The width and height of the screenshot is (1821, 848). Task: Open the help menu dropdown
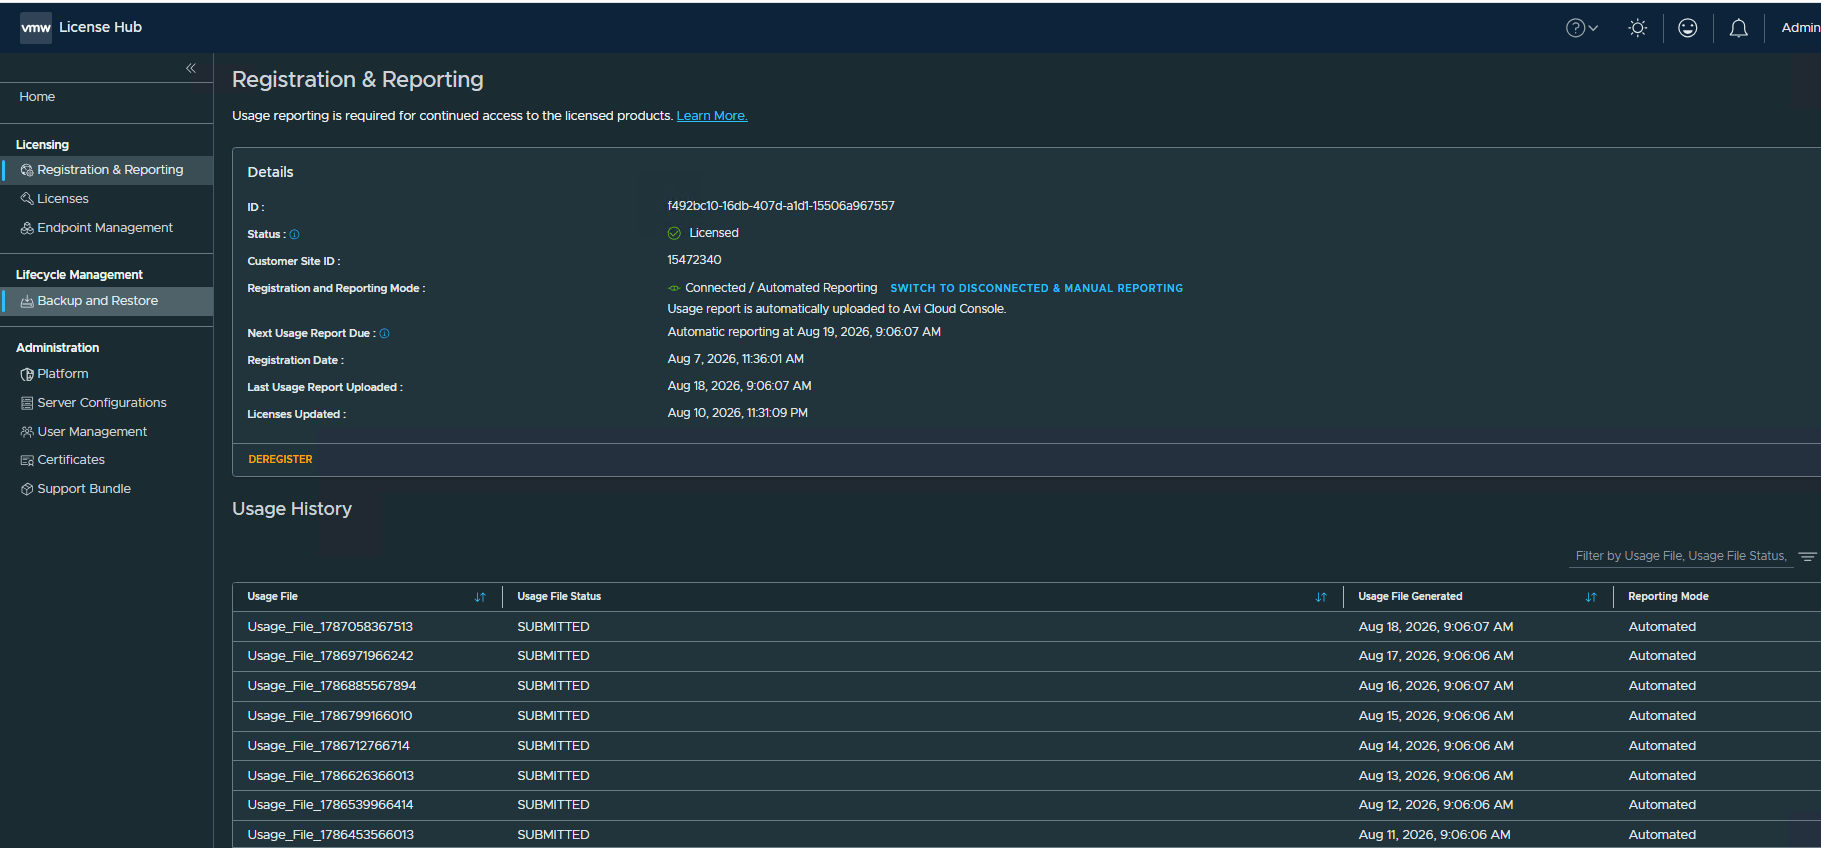pos(1582,28)
